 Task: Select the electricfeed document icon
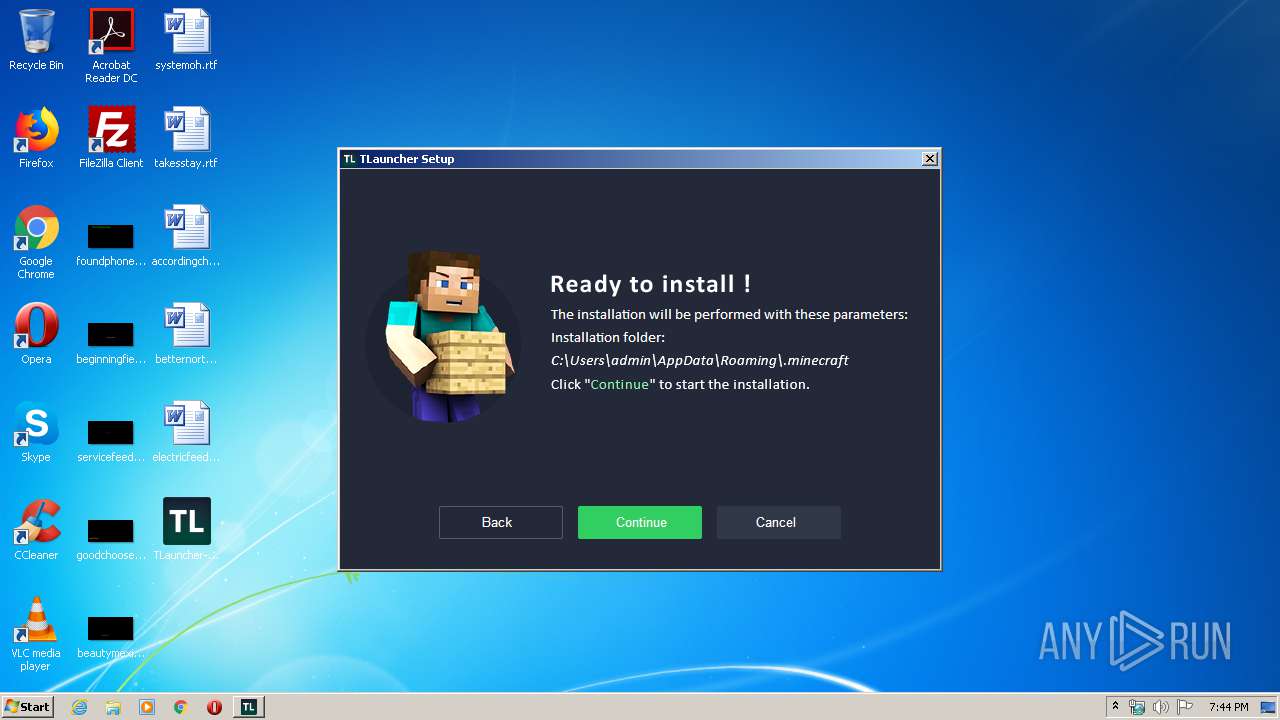point(186,432)
